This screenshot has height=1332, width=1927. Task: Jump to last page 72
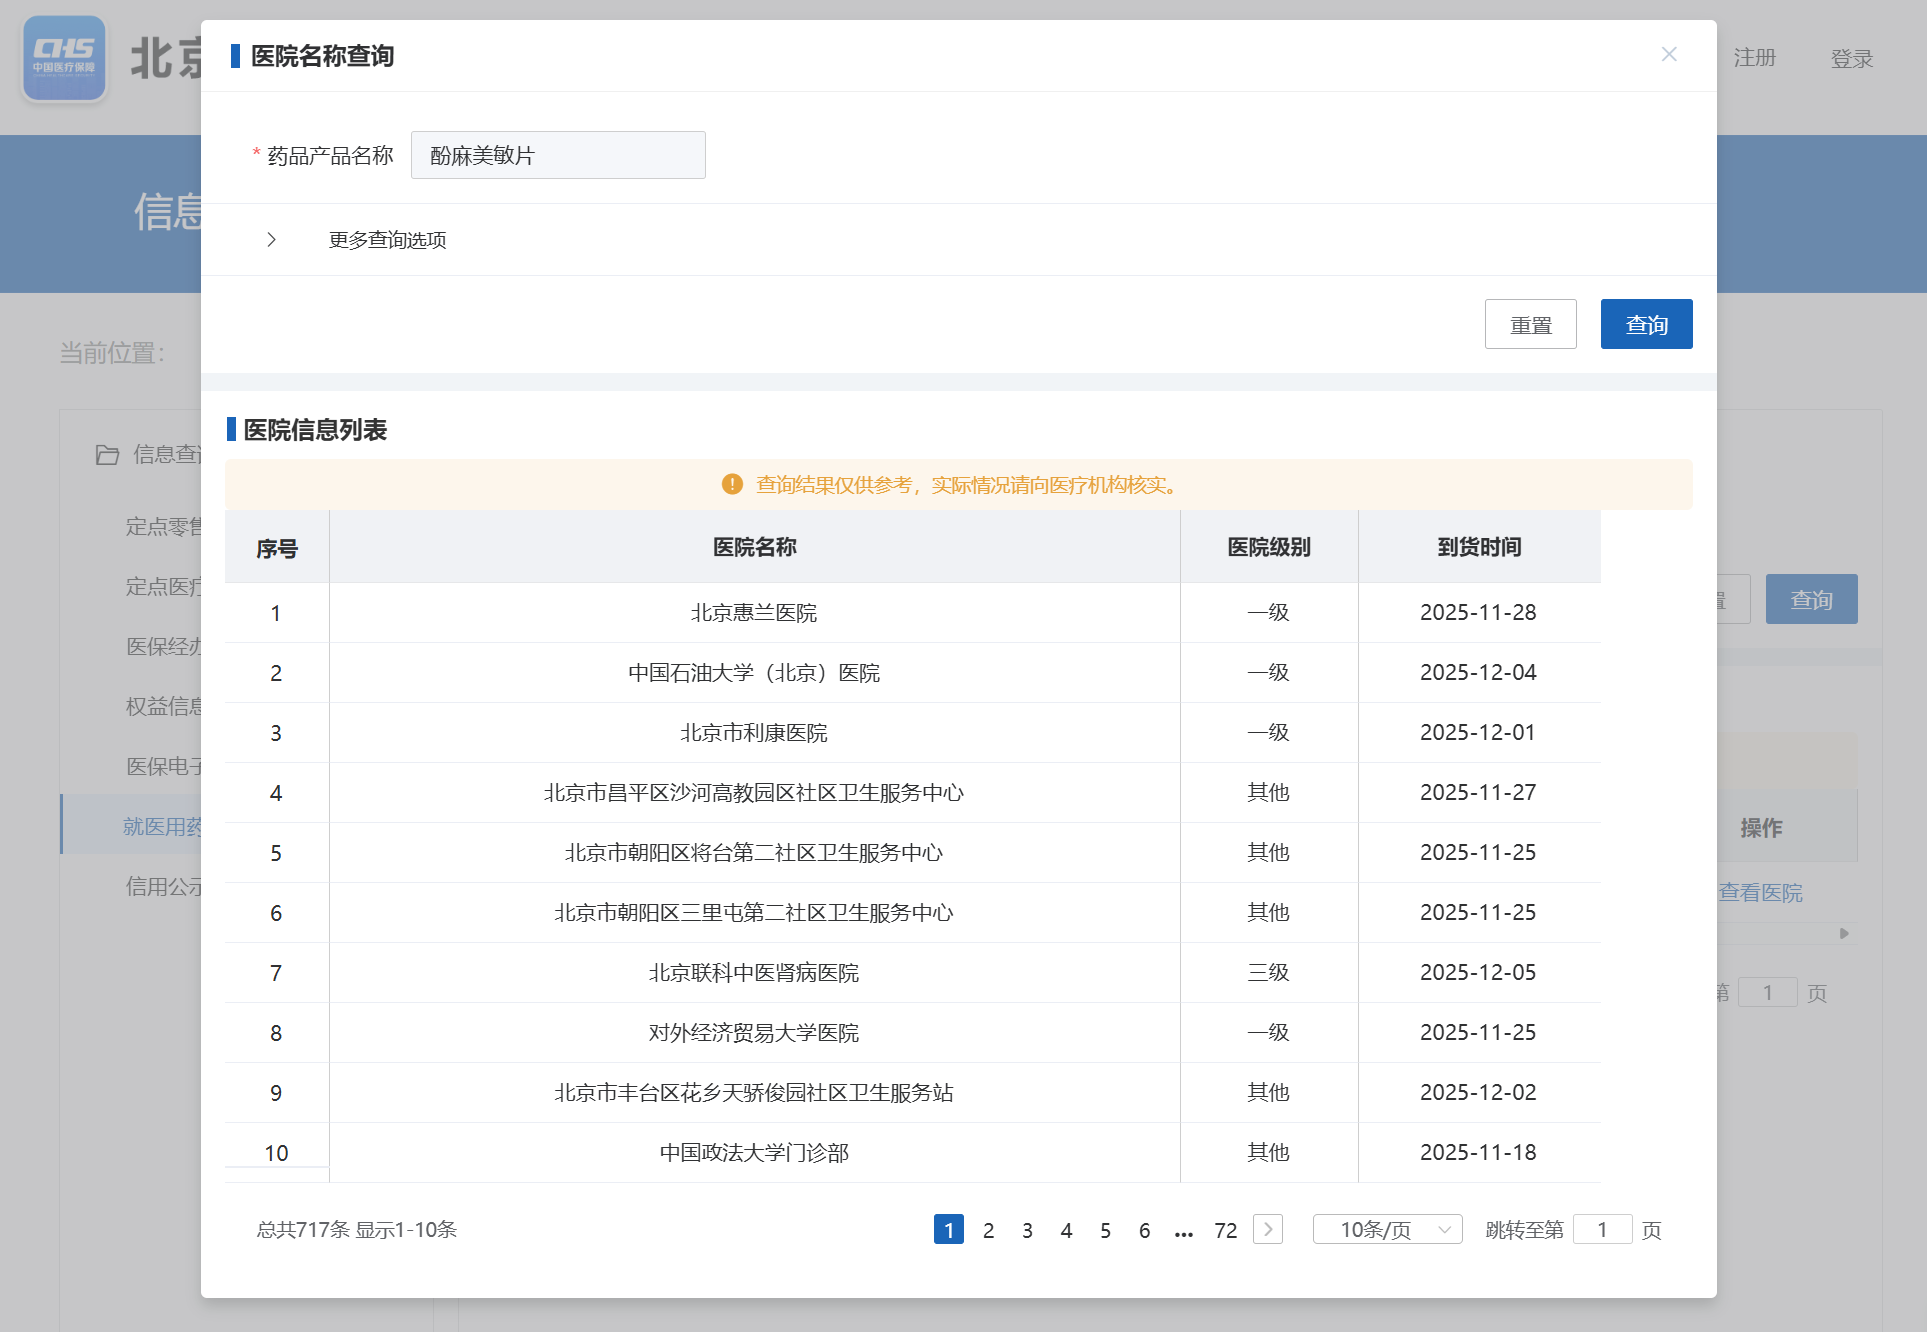[x=1225, y=1230]
